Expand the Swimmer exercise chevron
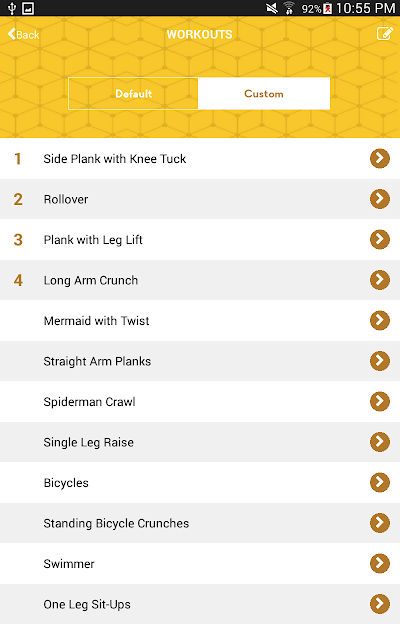Image resolution: width=400 pixels, height=640 pixels. [380, 563]
